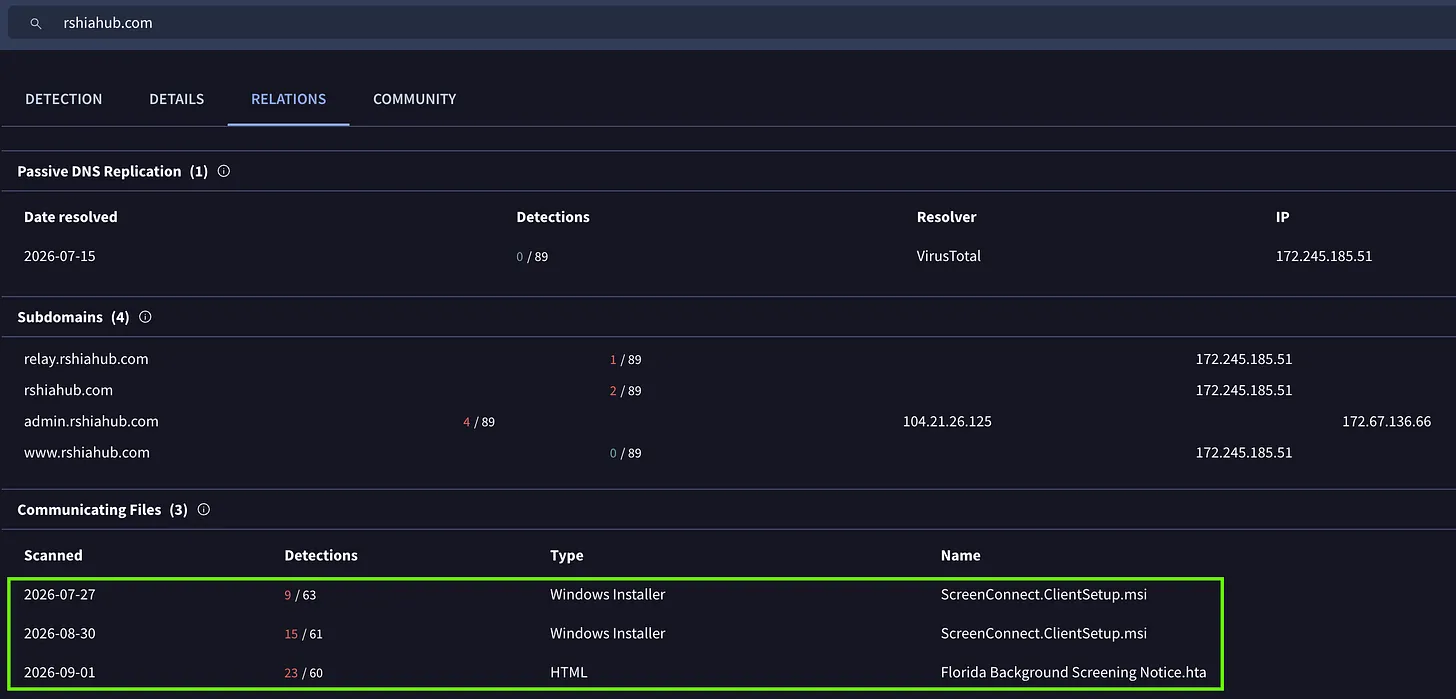Click scanned date 2026-09-01

point(60,672)
